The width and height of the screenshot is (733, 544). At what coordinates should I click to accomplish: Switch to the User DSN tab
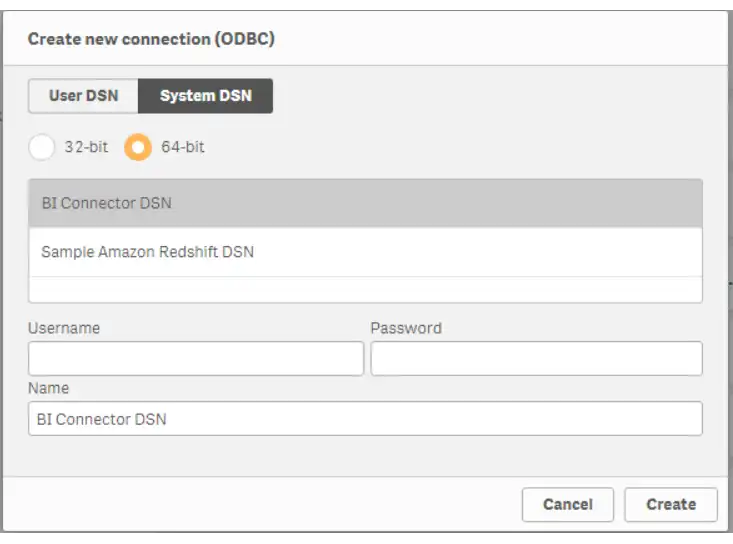click(83, 96)
